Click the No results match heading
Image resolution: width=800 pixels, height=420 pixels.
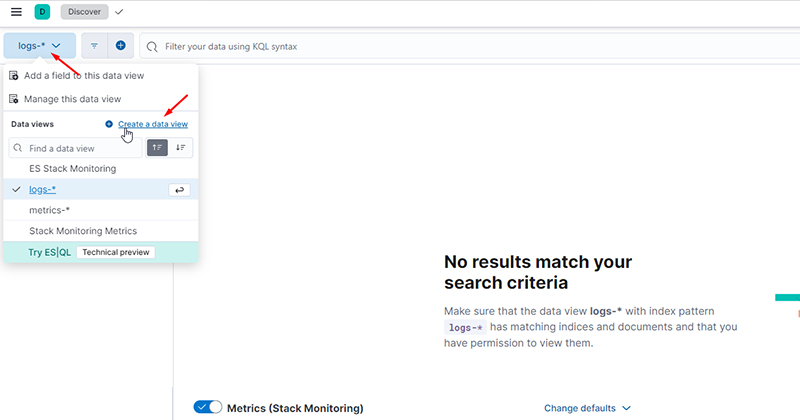click(538, 272)
